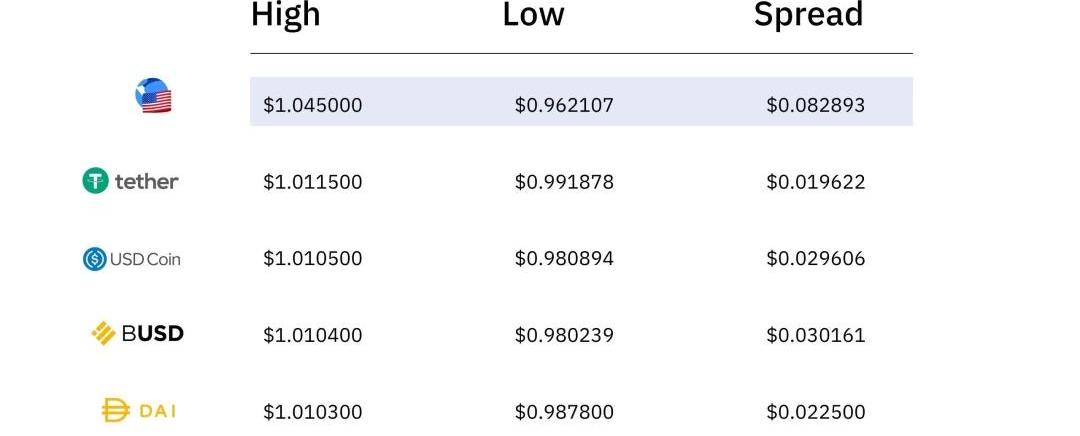The width and height of the screenshot is (1080, 436).
Task: Click the Spread column header
Action: coord(808,15)
